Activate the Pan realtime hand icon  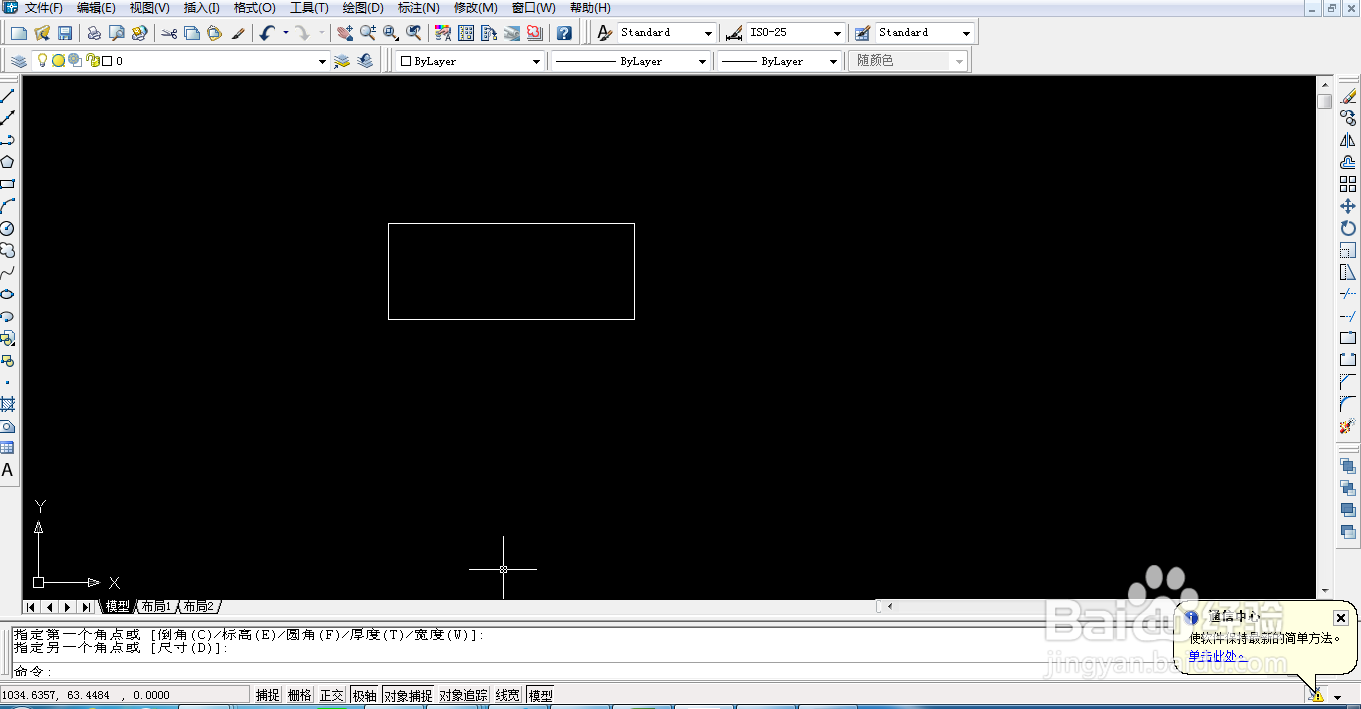(x=344, y=33)
